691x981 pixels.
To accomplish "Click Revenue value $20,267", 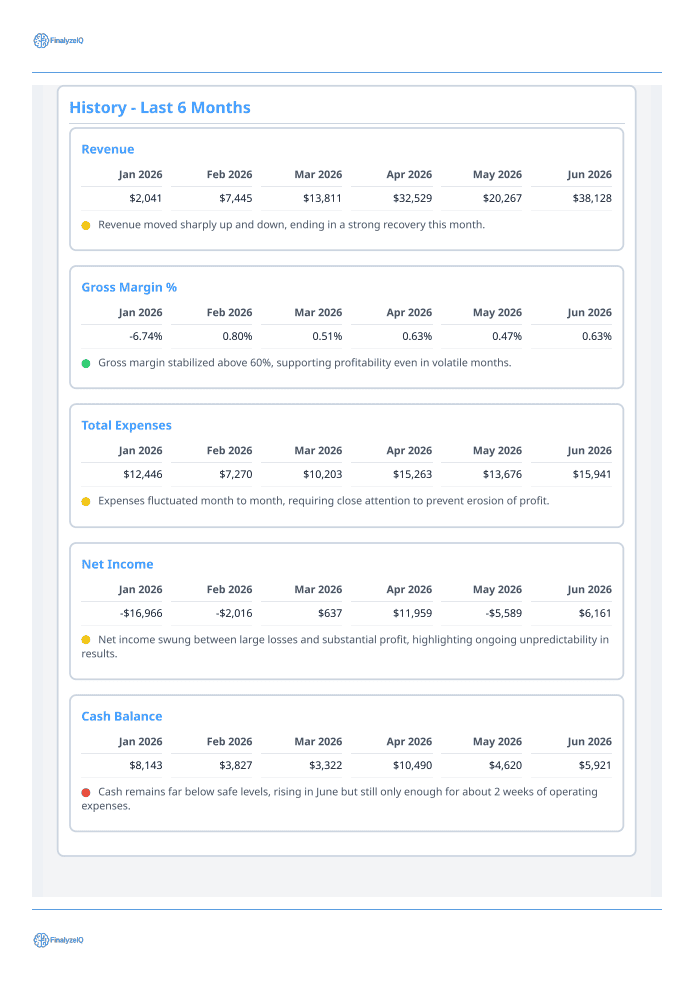I will [502, 198].
